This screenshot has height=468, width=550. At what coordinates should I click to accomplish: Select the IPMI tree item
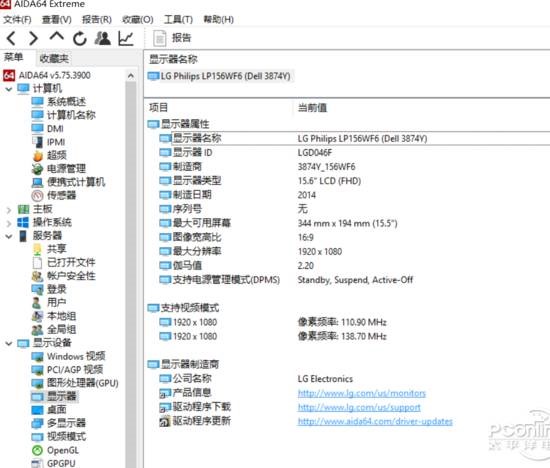click(48, 142)
